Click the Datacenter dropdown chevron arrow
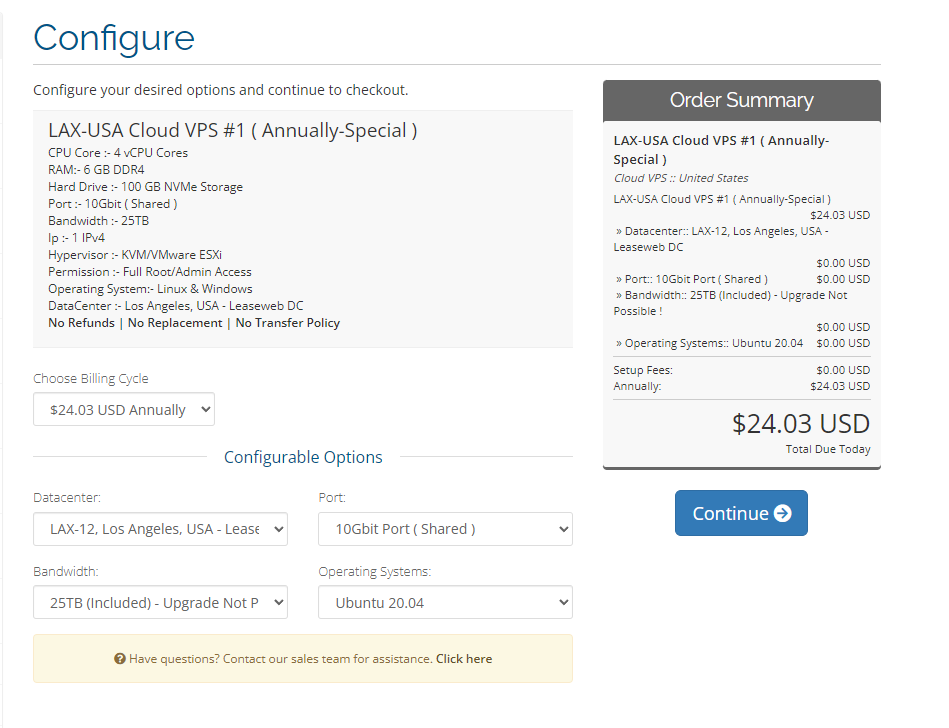The height and width of the screenshot is (728, 949). click(x=278, y=529)
